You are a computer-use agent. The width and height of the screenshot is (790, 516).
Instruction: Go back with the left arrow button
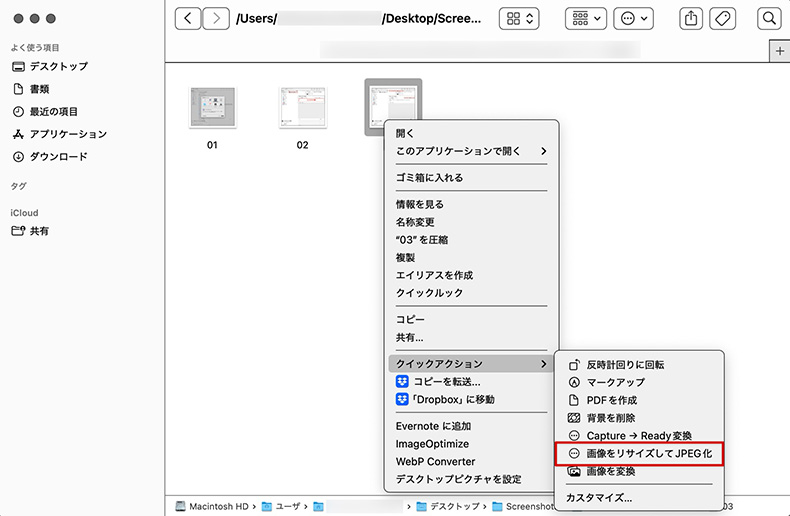(187, 19)
